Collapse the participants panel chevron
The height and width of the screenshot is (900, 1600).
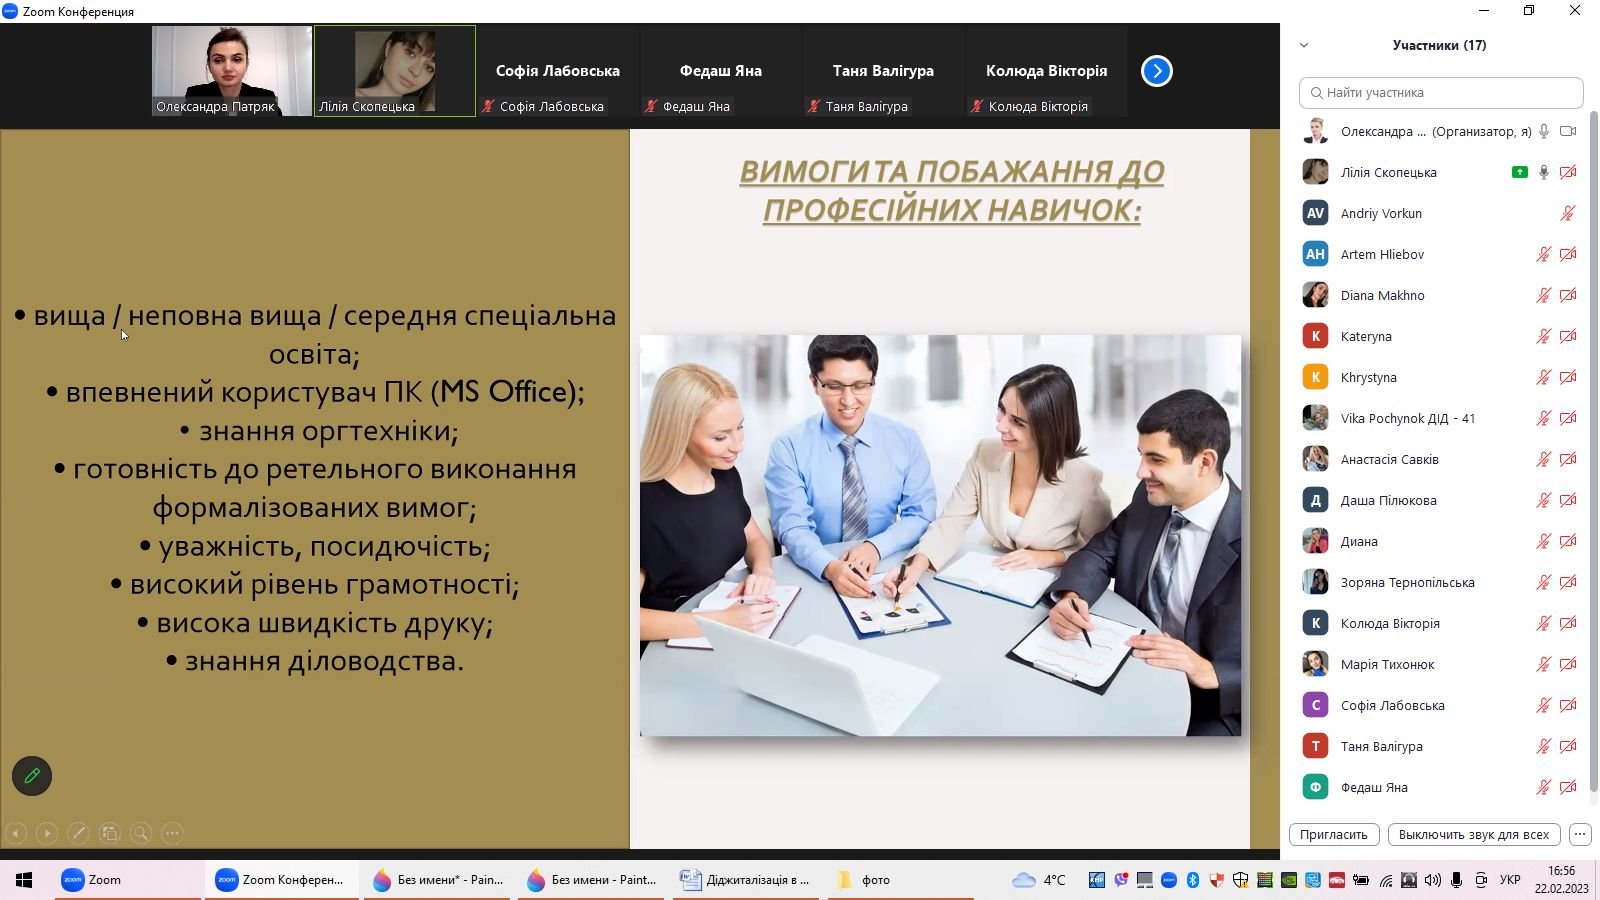[1304, 45]
